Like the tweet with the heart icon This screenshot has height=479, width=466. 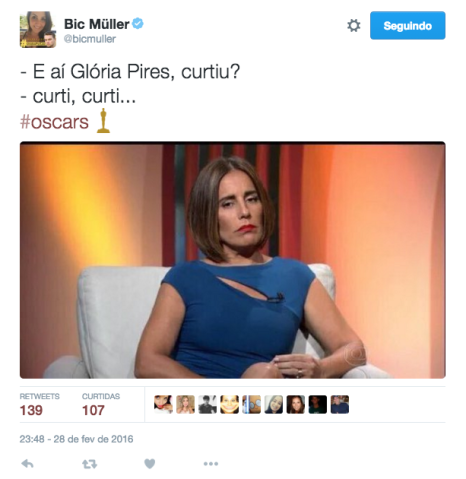pos(150,464)
